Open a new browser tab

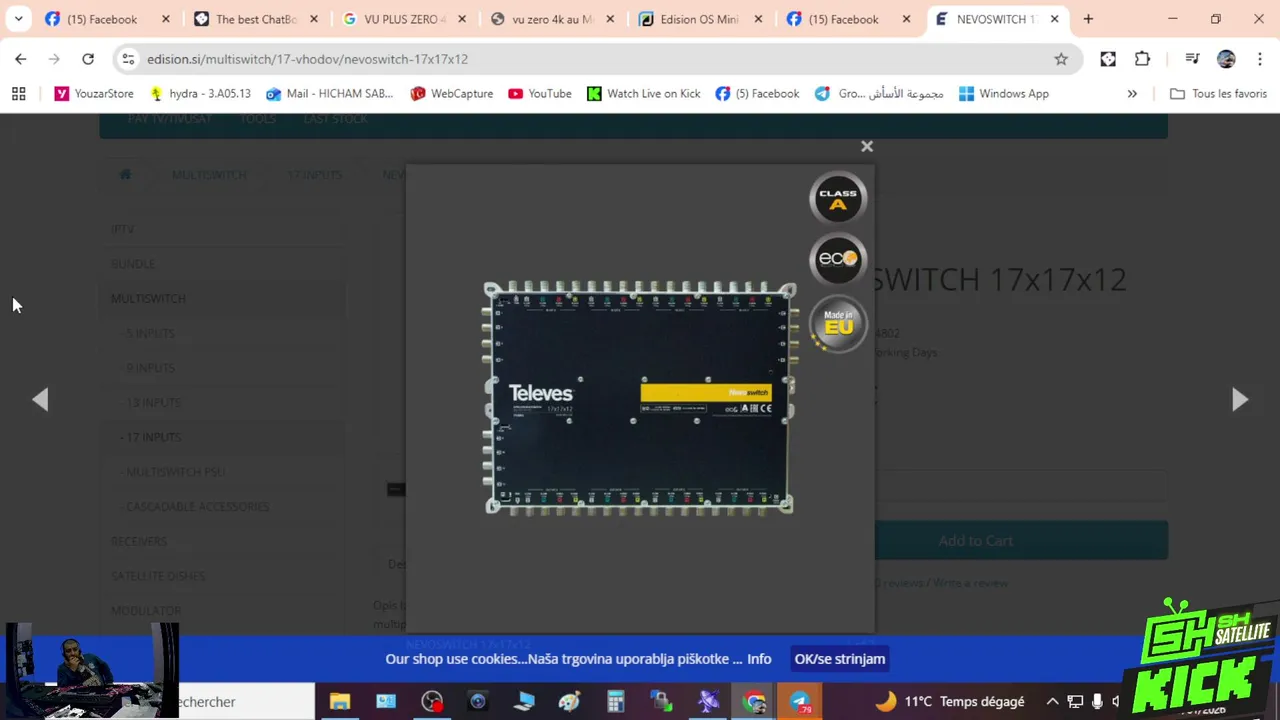[x=1088, y=19]
